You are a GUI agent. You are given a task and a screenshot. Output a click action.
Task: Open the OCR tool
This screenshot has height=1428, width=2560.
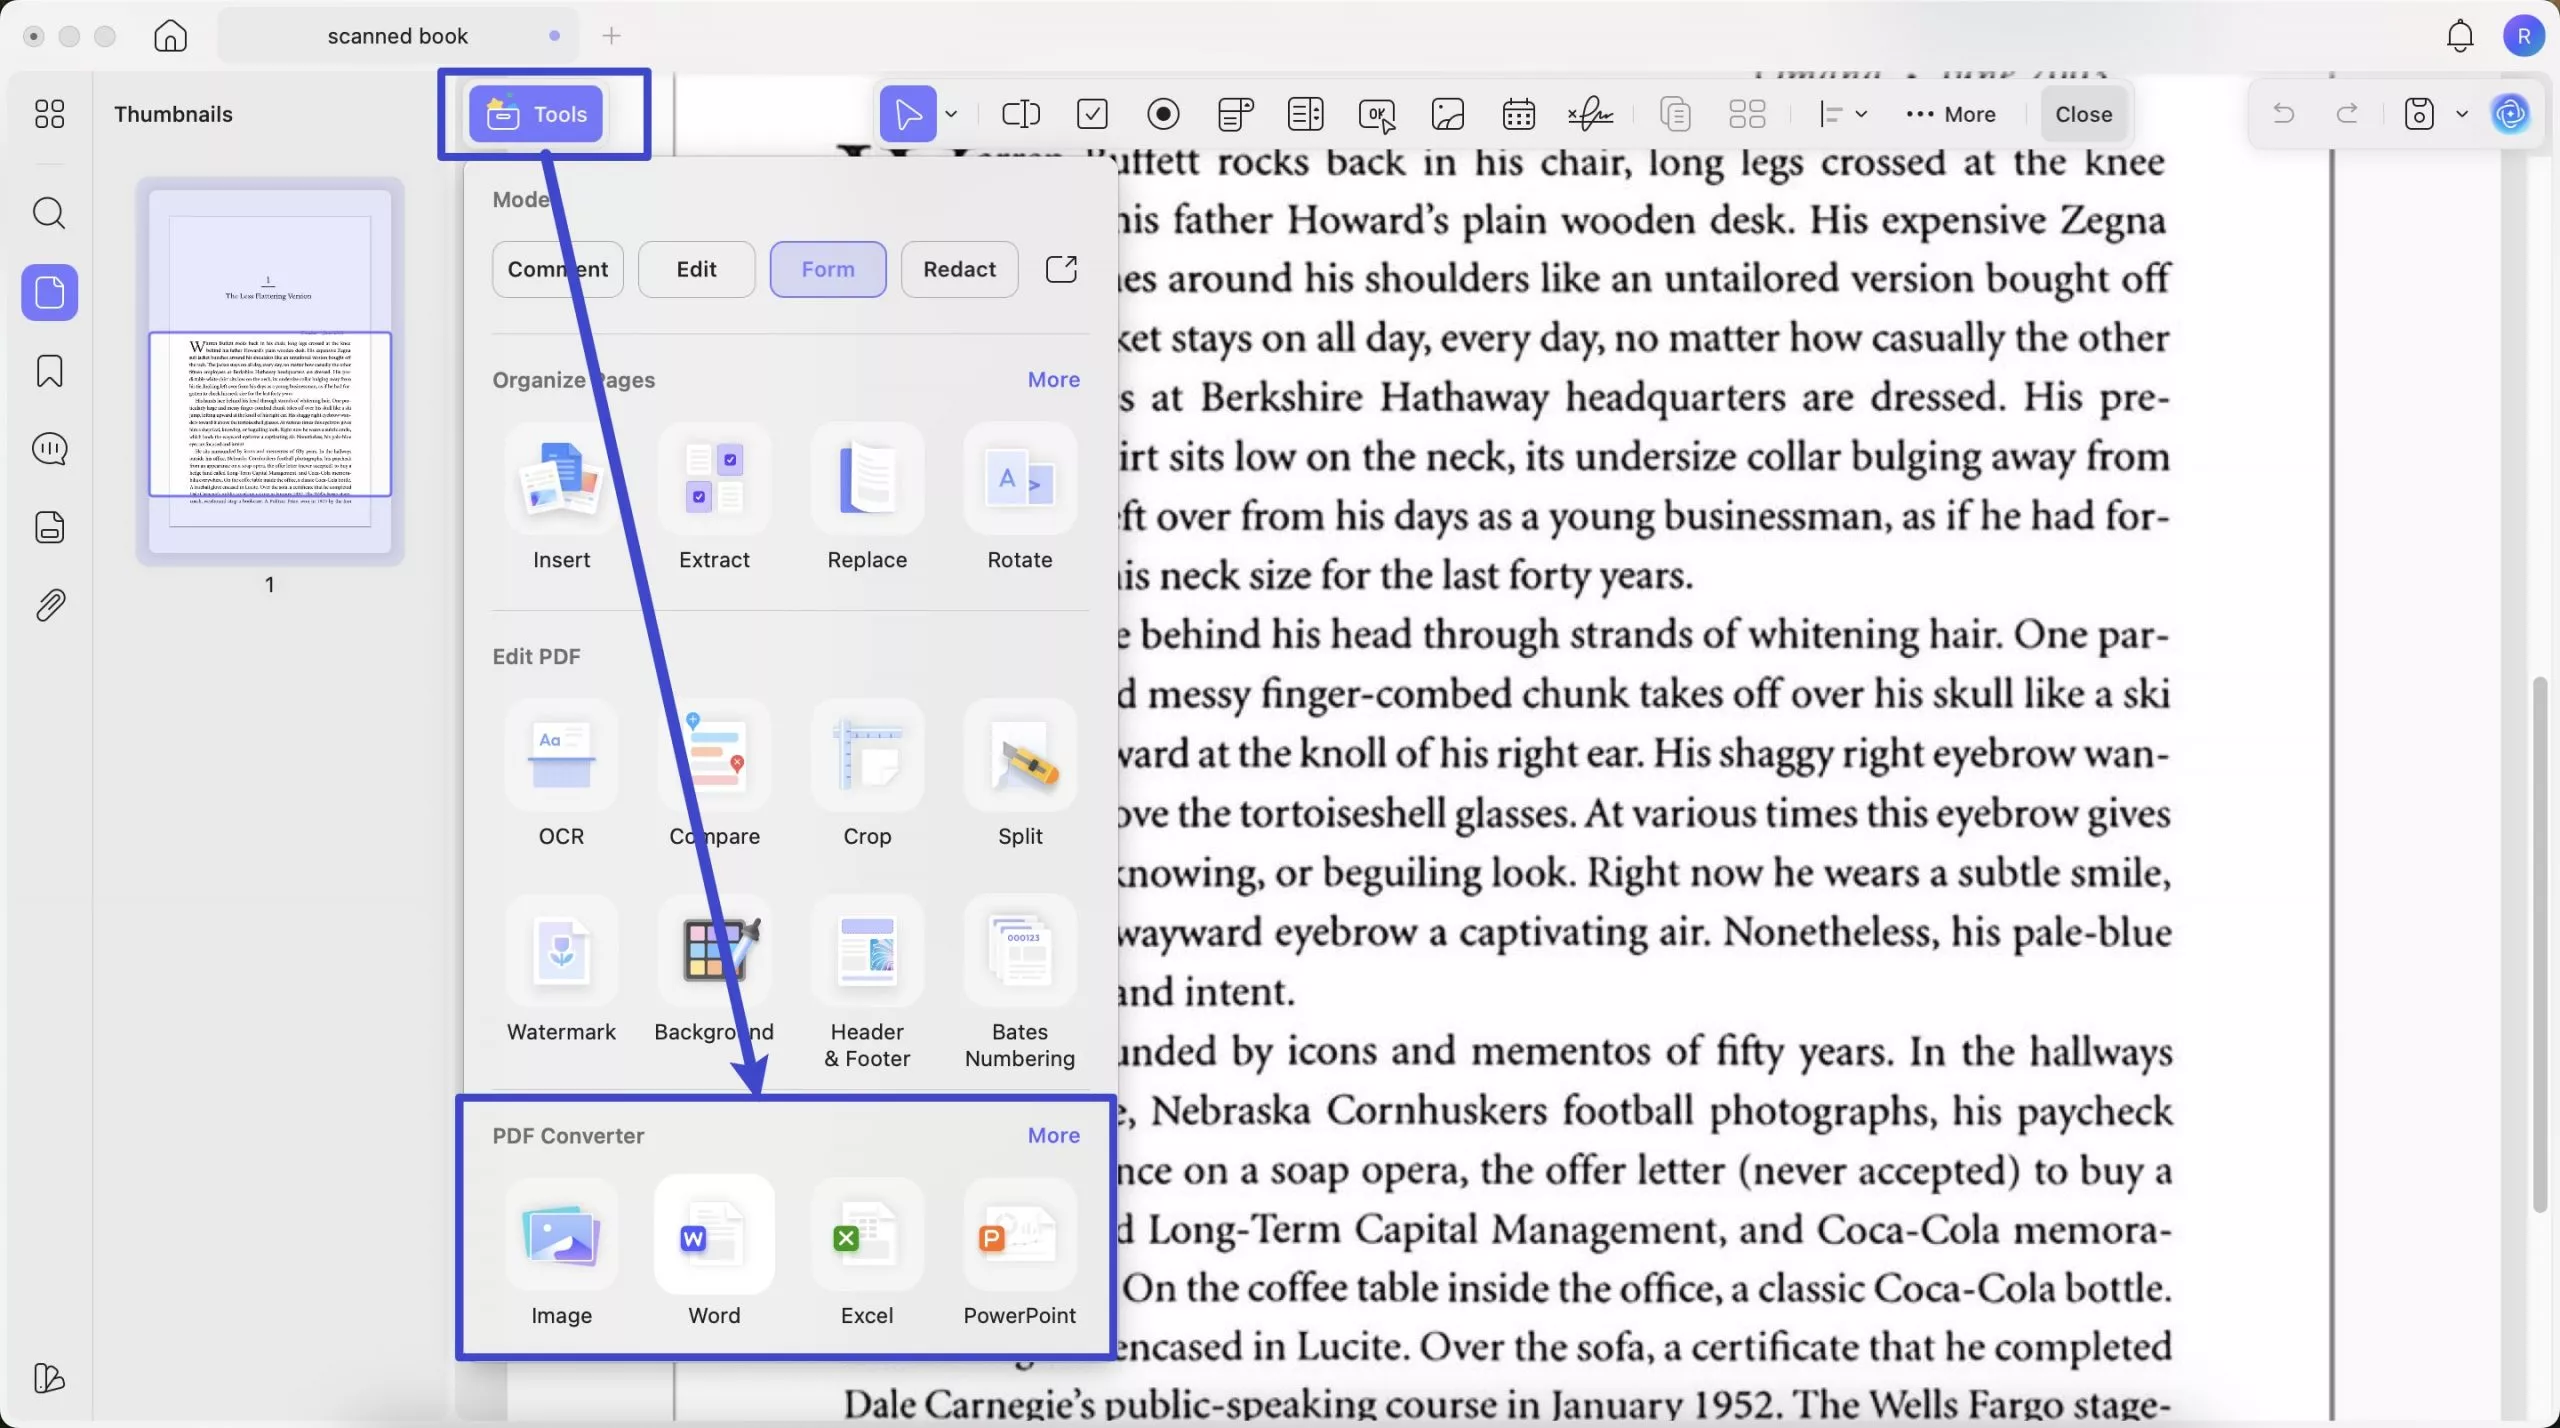click(x=561, y=757)
